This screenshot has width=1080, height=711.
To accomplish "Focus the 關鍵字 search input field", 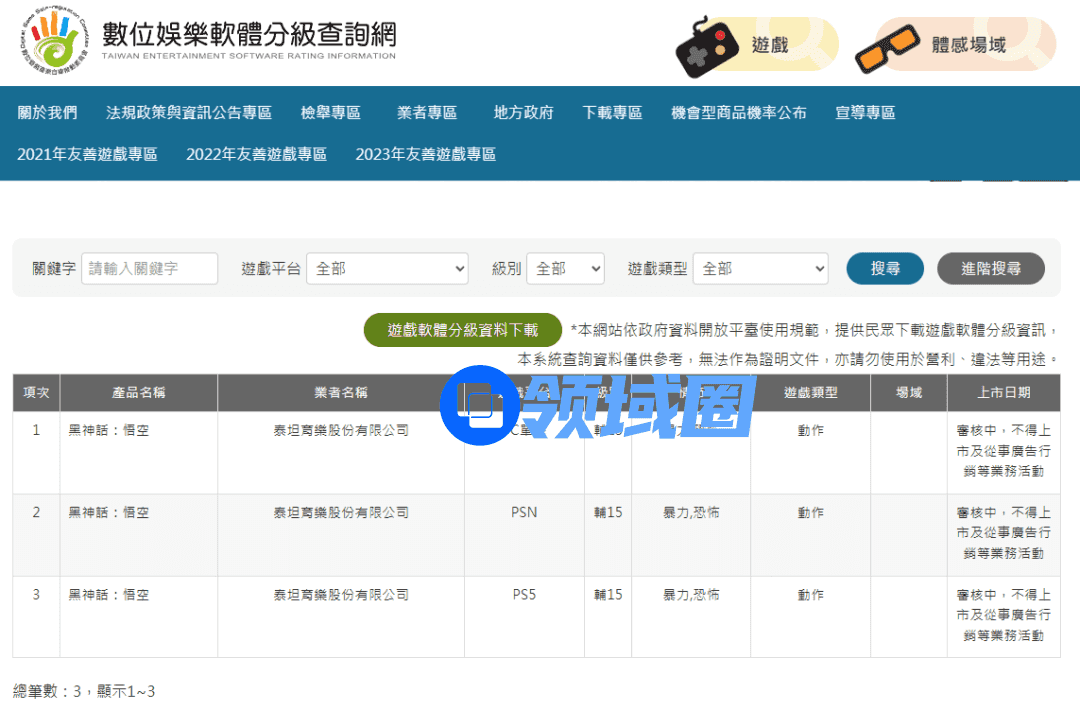I will (x=149, y=269).
